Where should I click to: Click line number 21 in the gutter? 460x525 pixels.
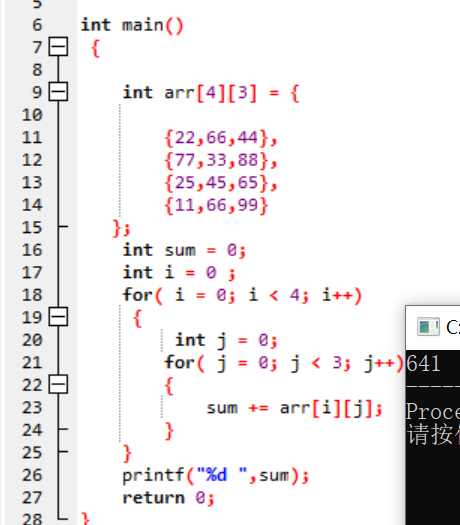pyautogui.click(x=32, y=363)
